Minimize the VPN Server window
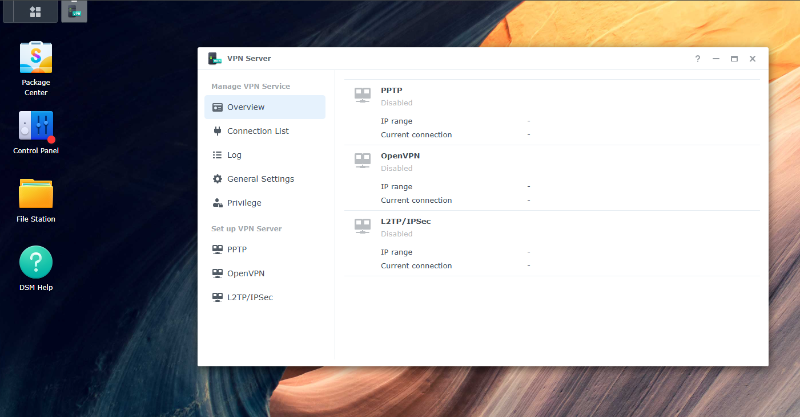Screen dimensions: 800x417 click(x=716, y=59)
